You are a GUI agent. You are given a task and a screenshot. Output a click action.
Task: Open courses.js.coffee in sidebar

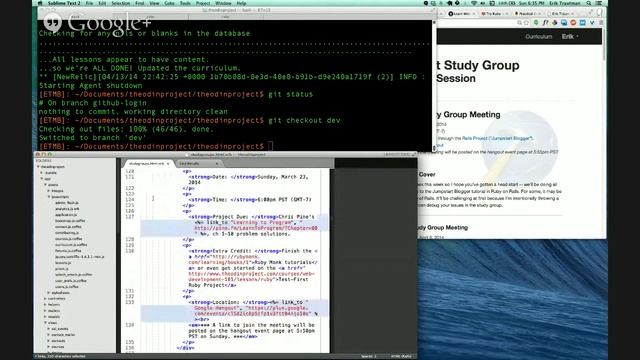[69, 239]
